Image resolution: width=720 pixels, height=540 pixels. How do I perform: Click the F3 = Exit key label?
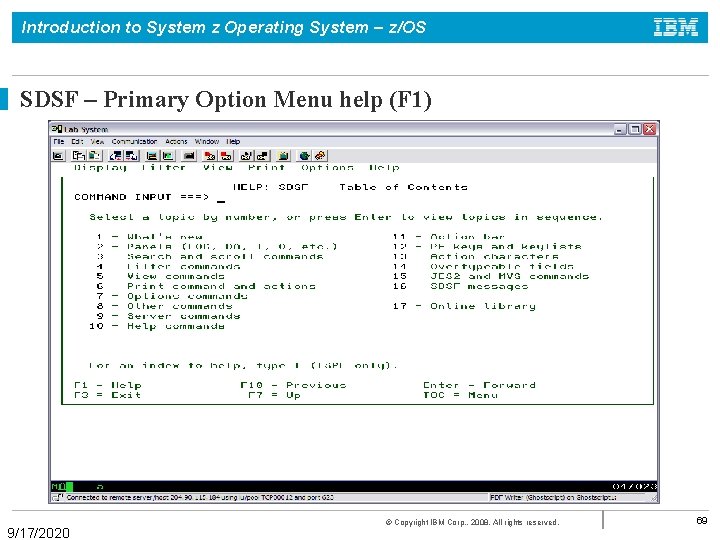pos(107,395)
